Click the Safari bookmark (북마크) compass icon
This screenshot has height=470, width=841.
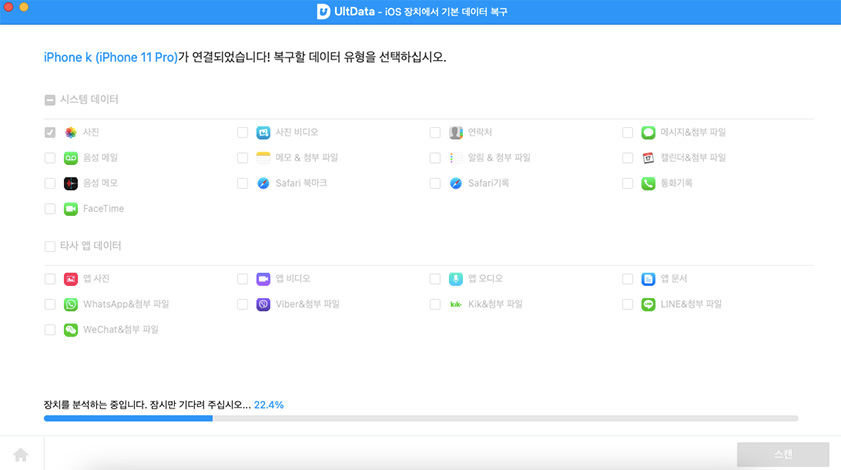click(x=263, y=183)
